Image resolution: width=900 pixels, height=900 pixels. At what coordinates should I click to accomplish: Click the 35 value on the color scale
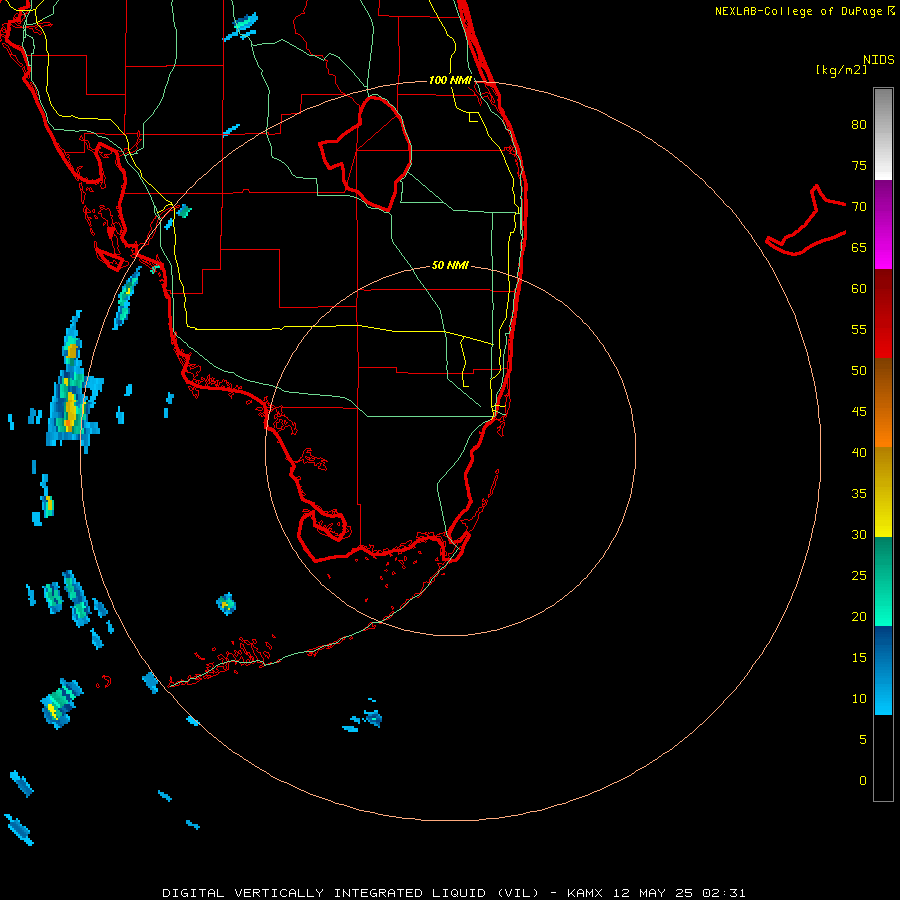tap(859, 494)
